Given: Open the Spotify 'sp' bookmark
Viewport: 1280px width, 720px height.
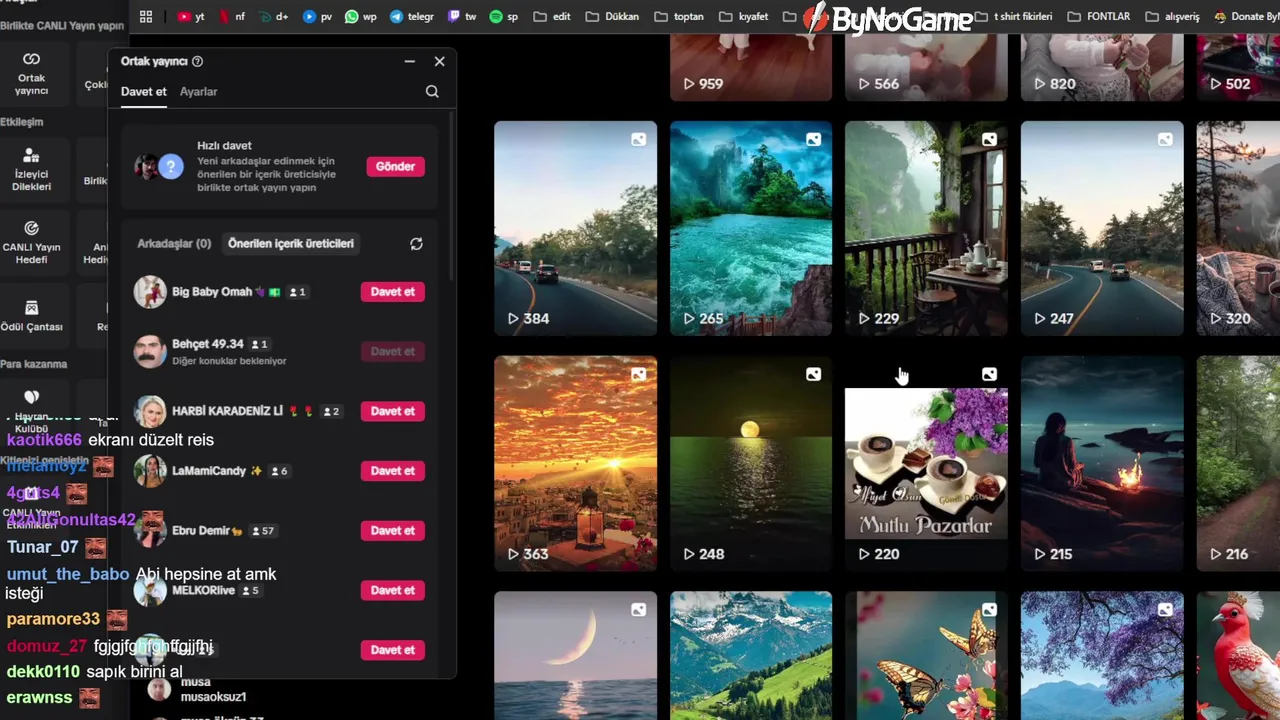Looking at the screenshot, I should pos(504,16).
